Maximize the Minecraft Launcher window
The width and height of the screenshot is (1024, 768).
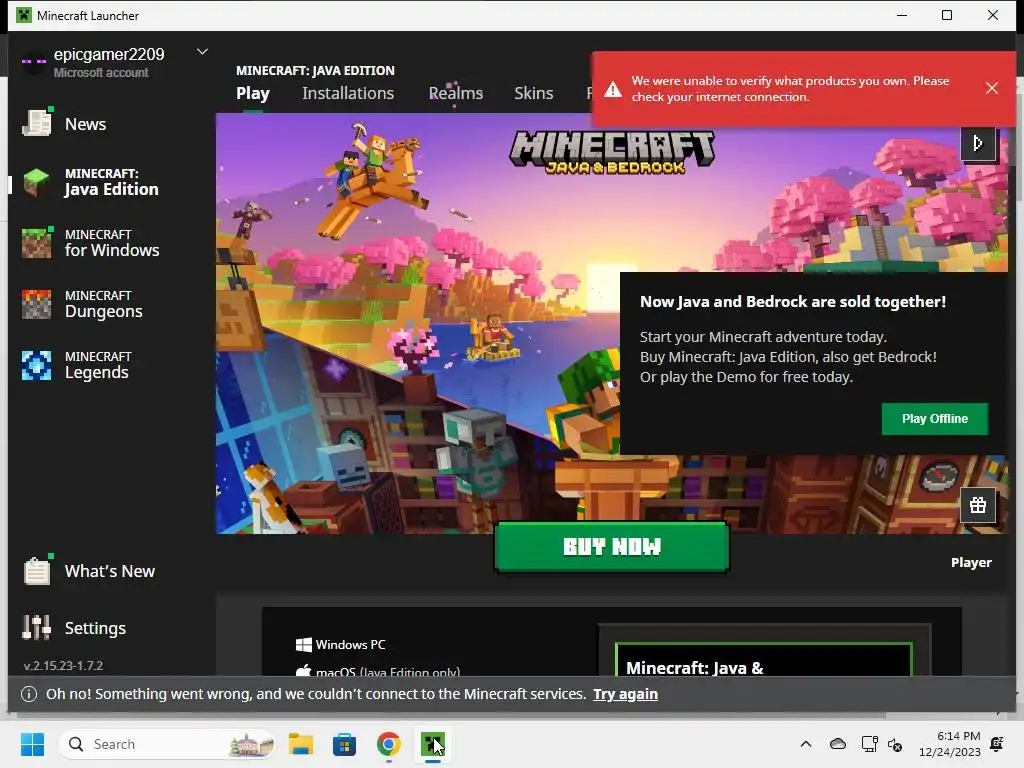(947, 15)
